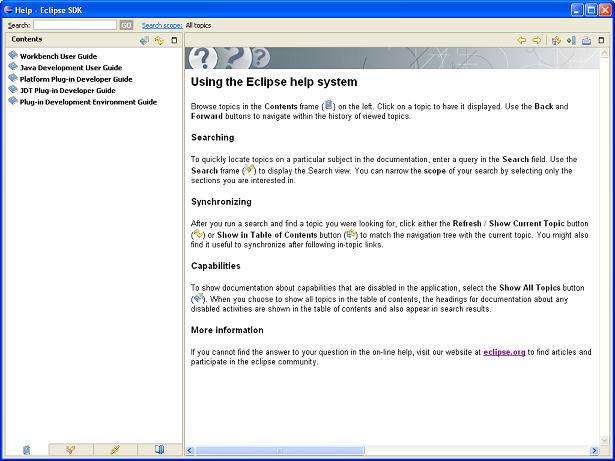
Task: Open Workbench User Guide book icon
Action: tap(13, 55)
